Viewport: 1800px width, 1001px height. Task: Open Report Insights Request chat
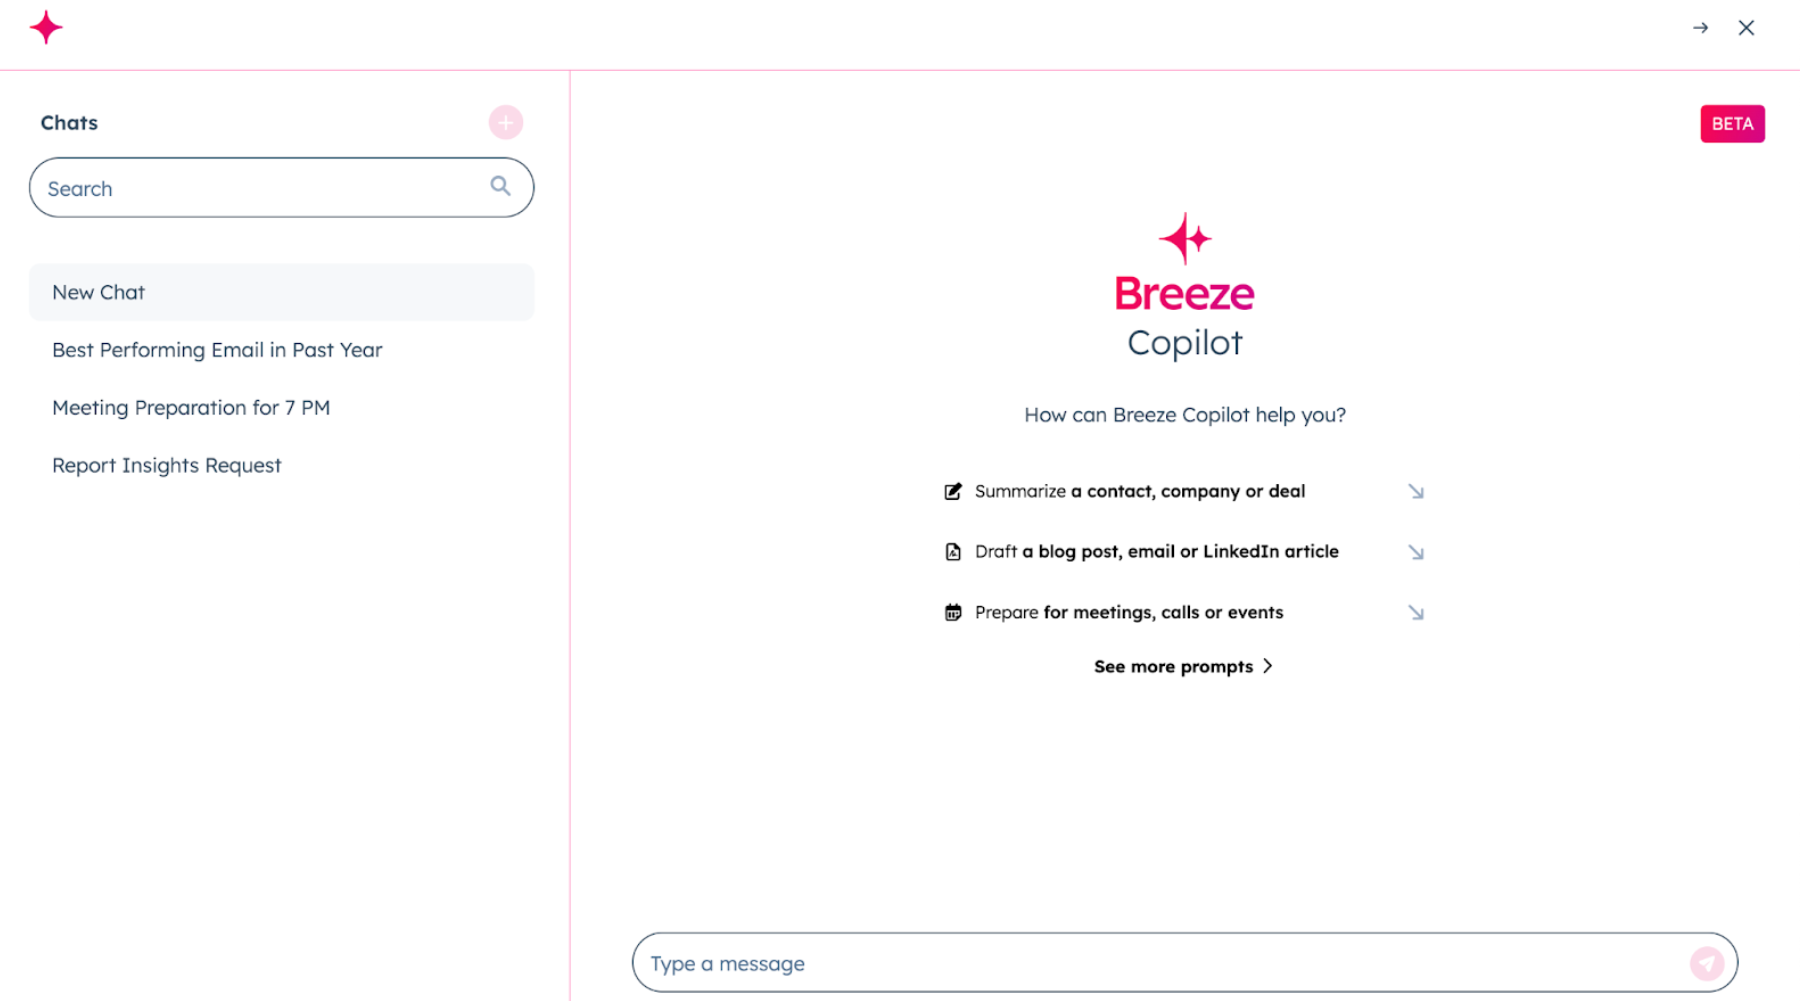pos(167,466)
